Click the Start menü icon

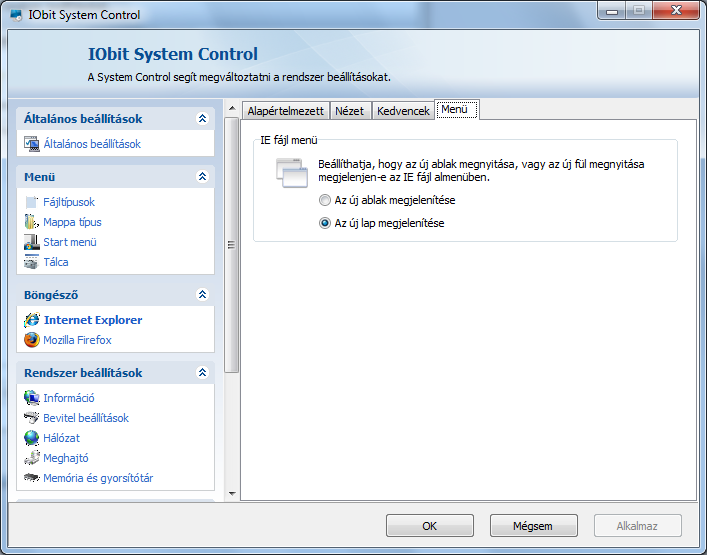pos(32,242)
